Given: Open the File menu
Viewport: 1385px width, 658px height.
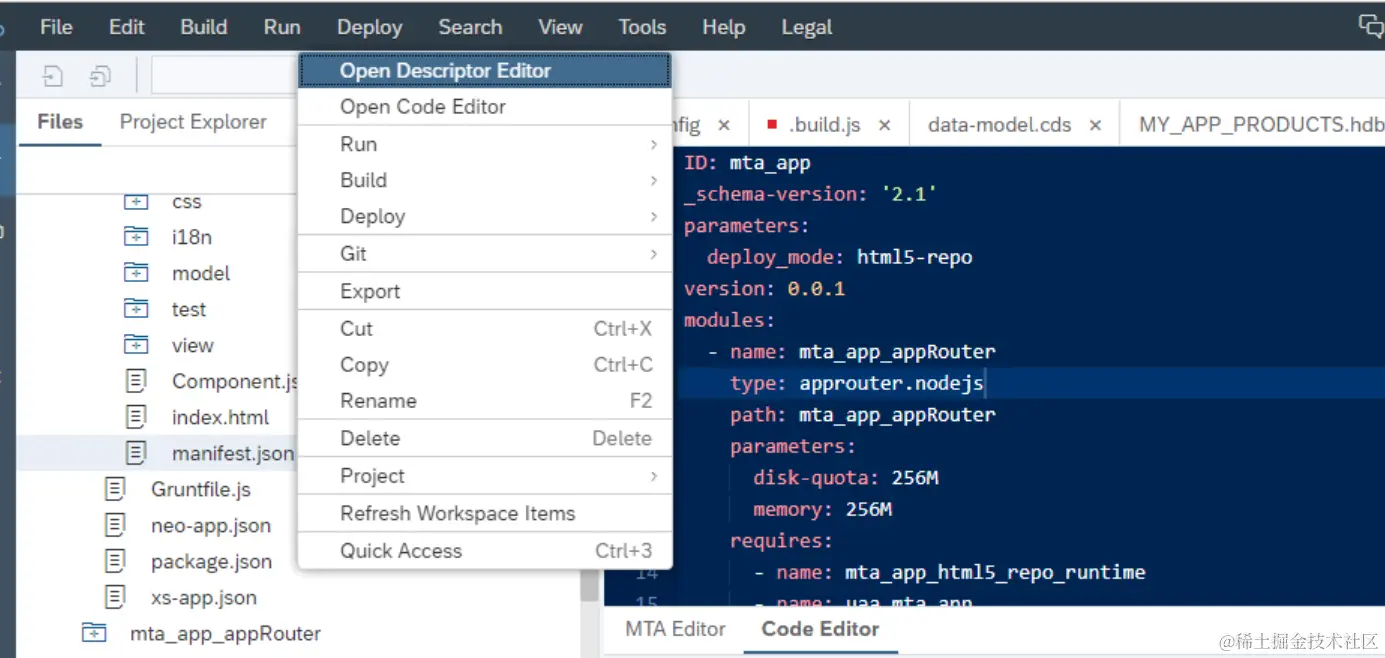Looking at the screenshot, I should pyautogui.click(x=56, y=27).
